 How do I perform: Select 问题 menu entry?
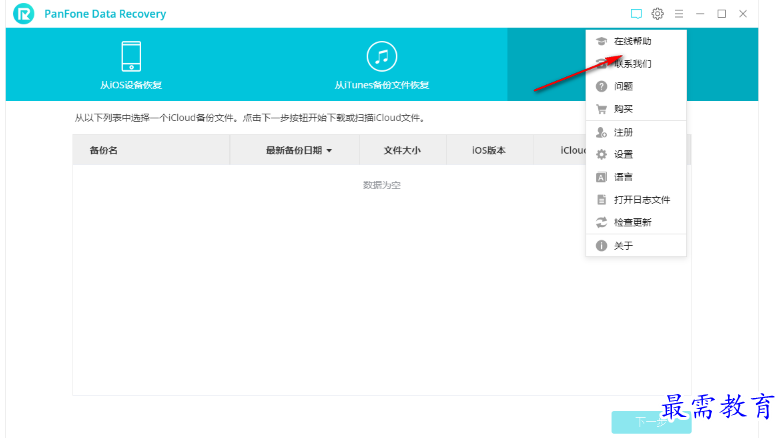pyautogui.click(x=636, y=86)
